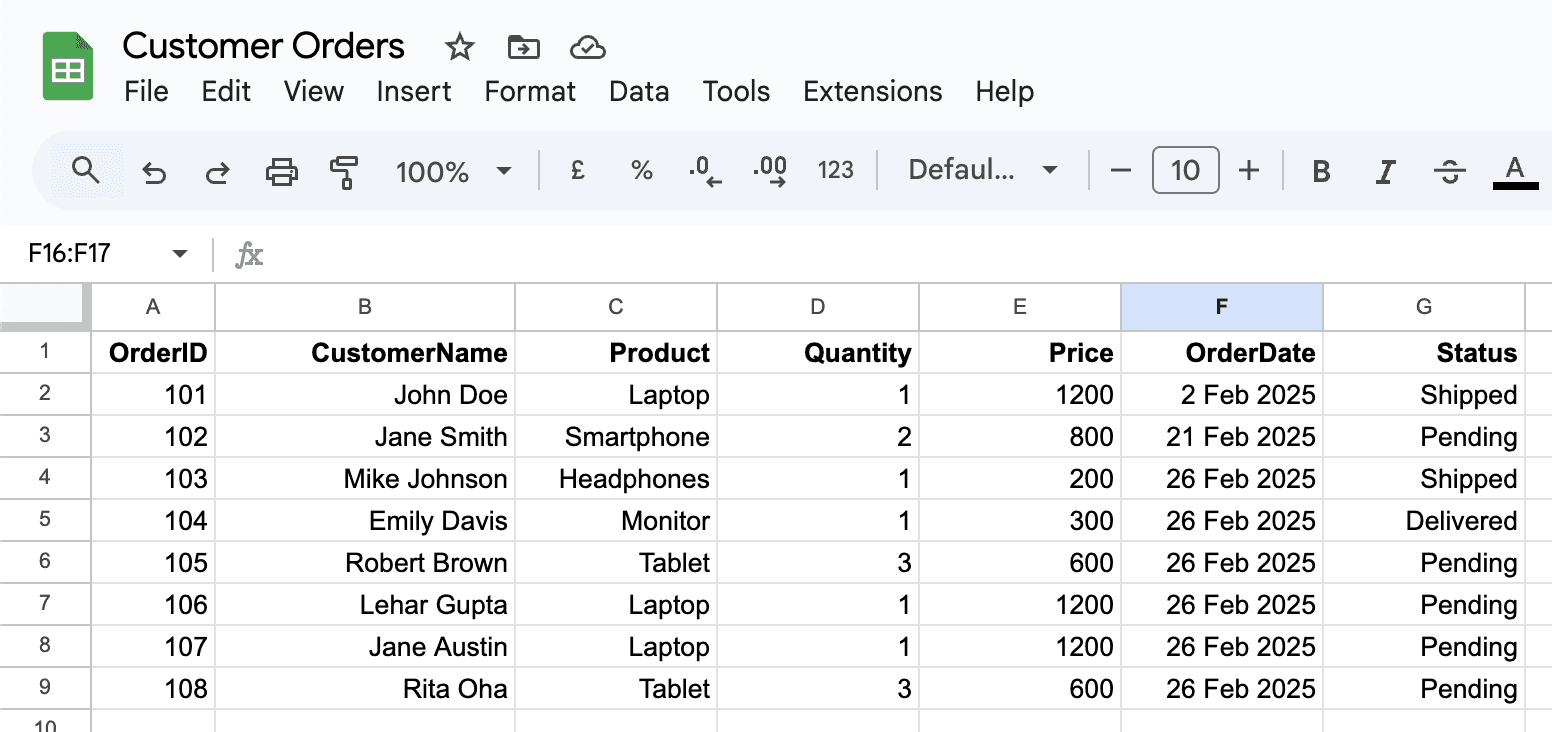Image resolution: width=1552 pixels, height=732 pixels.
Task: Decrease decimal places
Action: (705, 172)
